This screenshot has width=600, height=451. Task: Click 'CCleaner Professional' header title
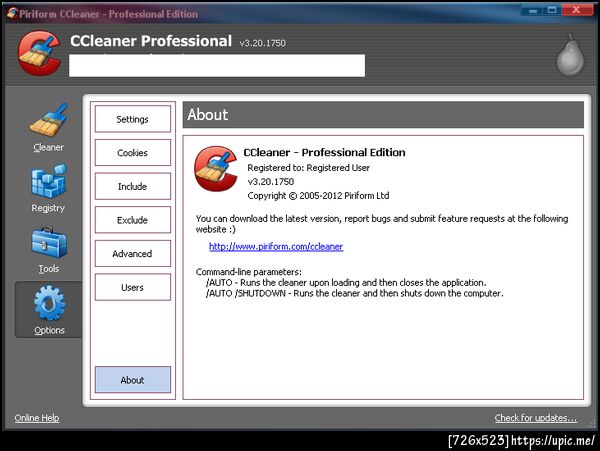click(x=151, y=41)
